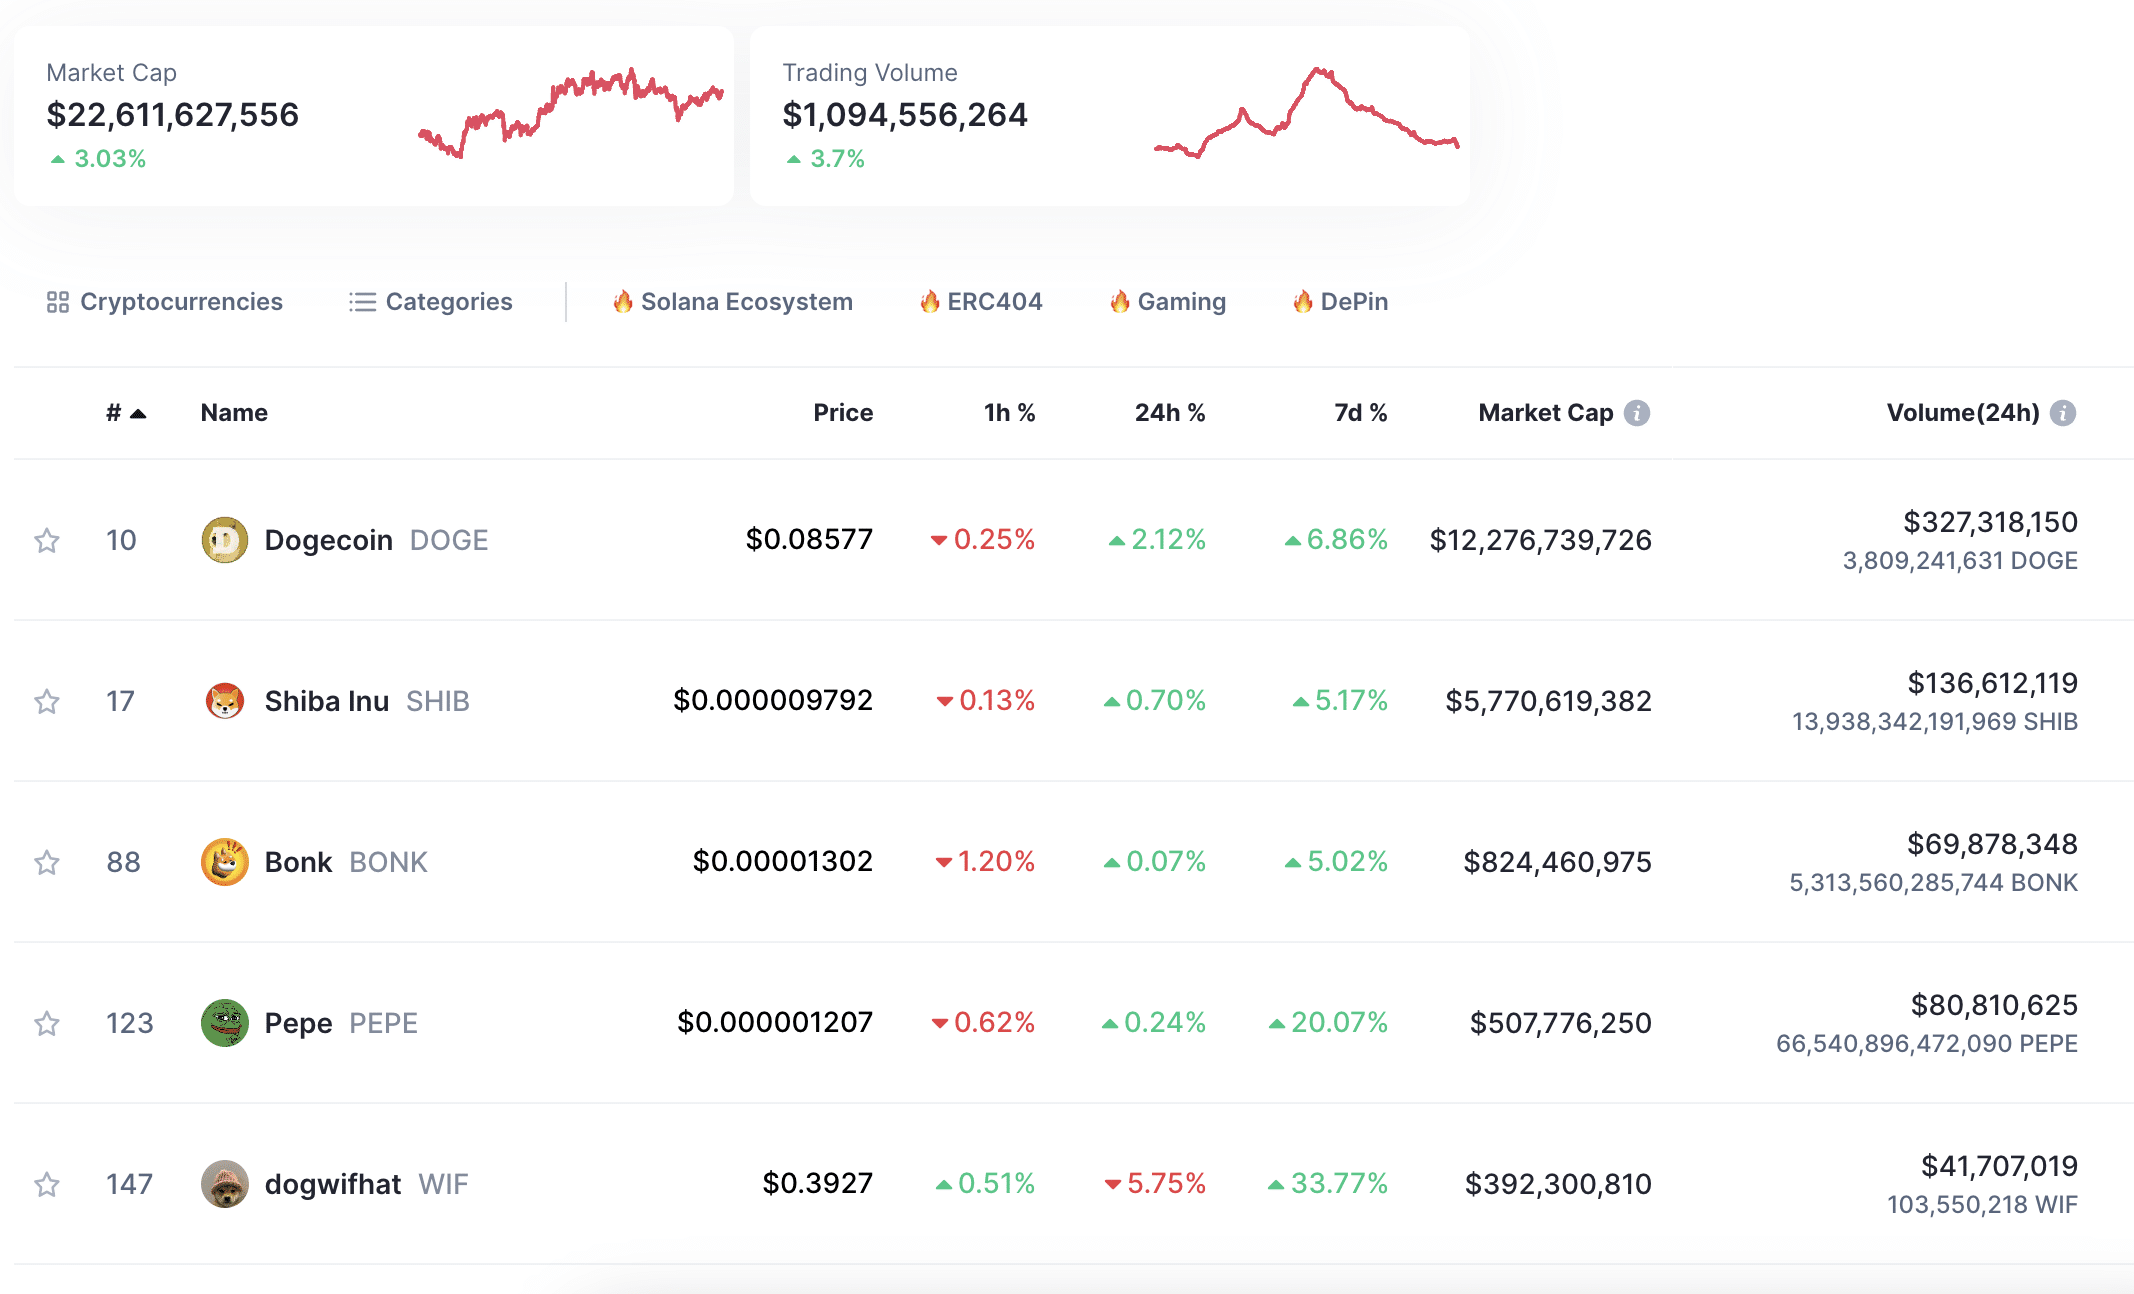The height and width of the screenshot is (1294, 2134).
Task: Click the Shiba Inu coin logo
Action: click(225, 701)
